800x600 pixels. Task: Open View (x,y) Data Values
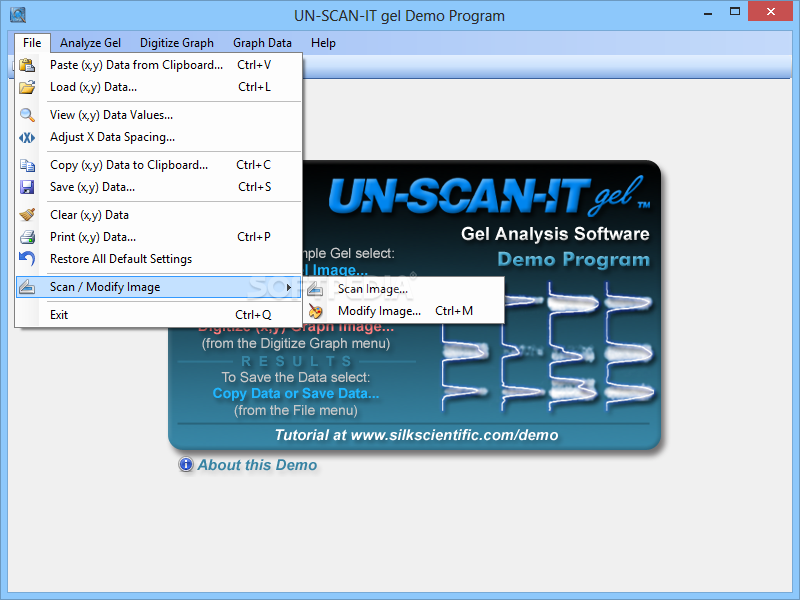[x=159, y=115]
